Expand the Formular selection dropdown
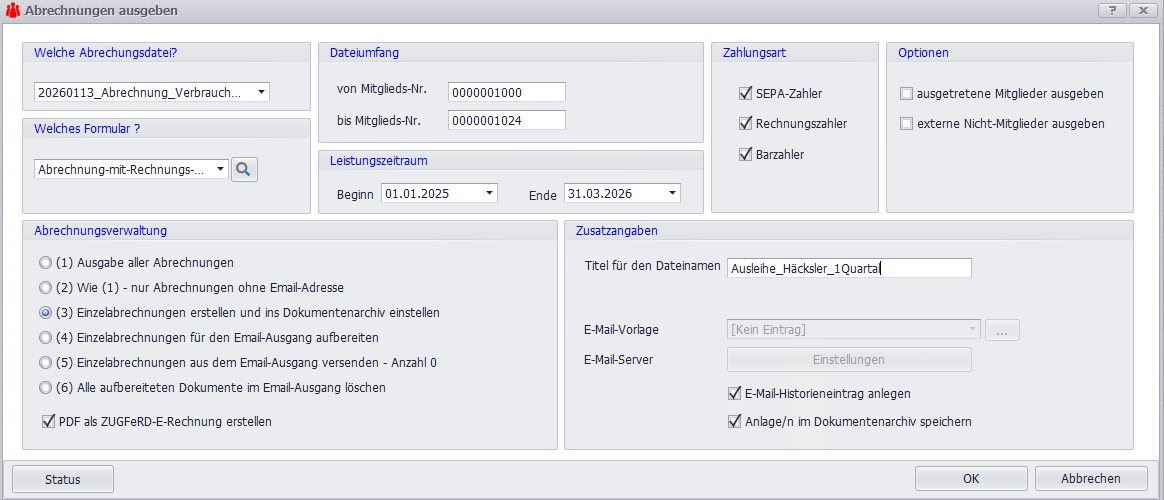 coord(220,170)
